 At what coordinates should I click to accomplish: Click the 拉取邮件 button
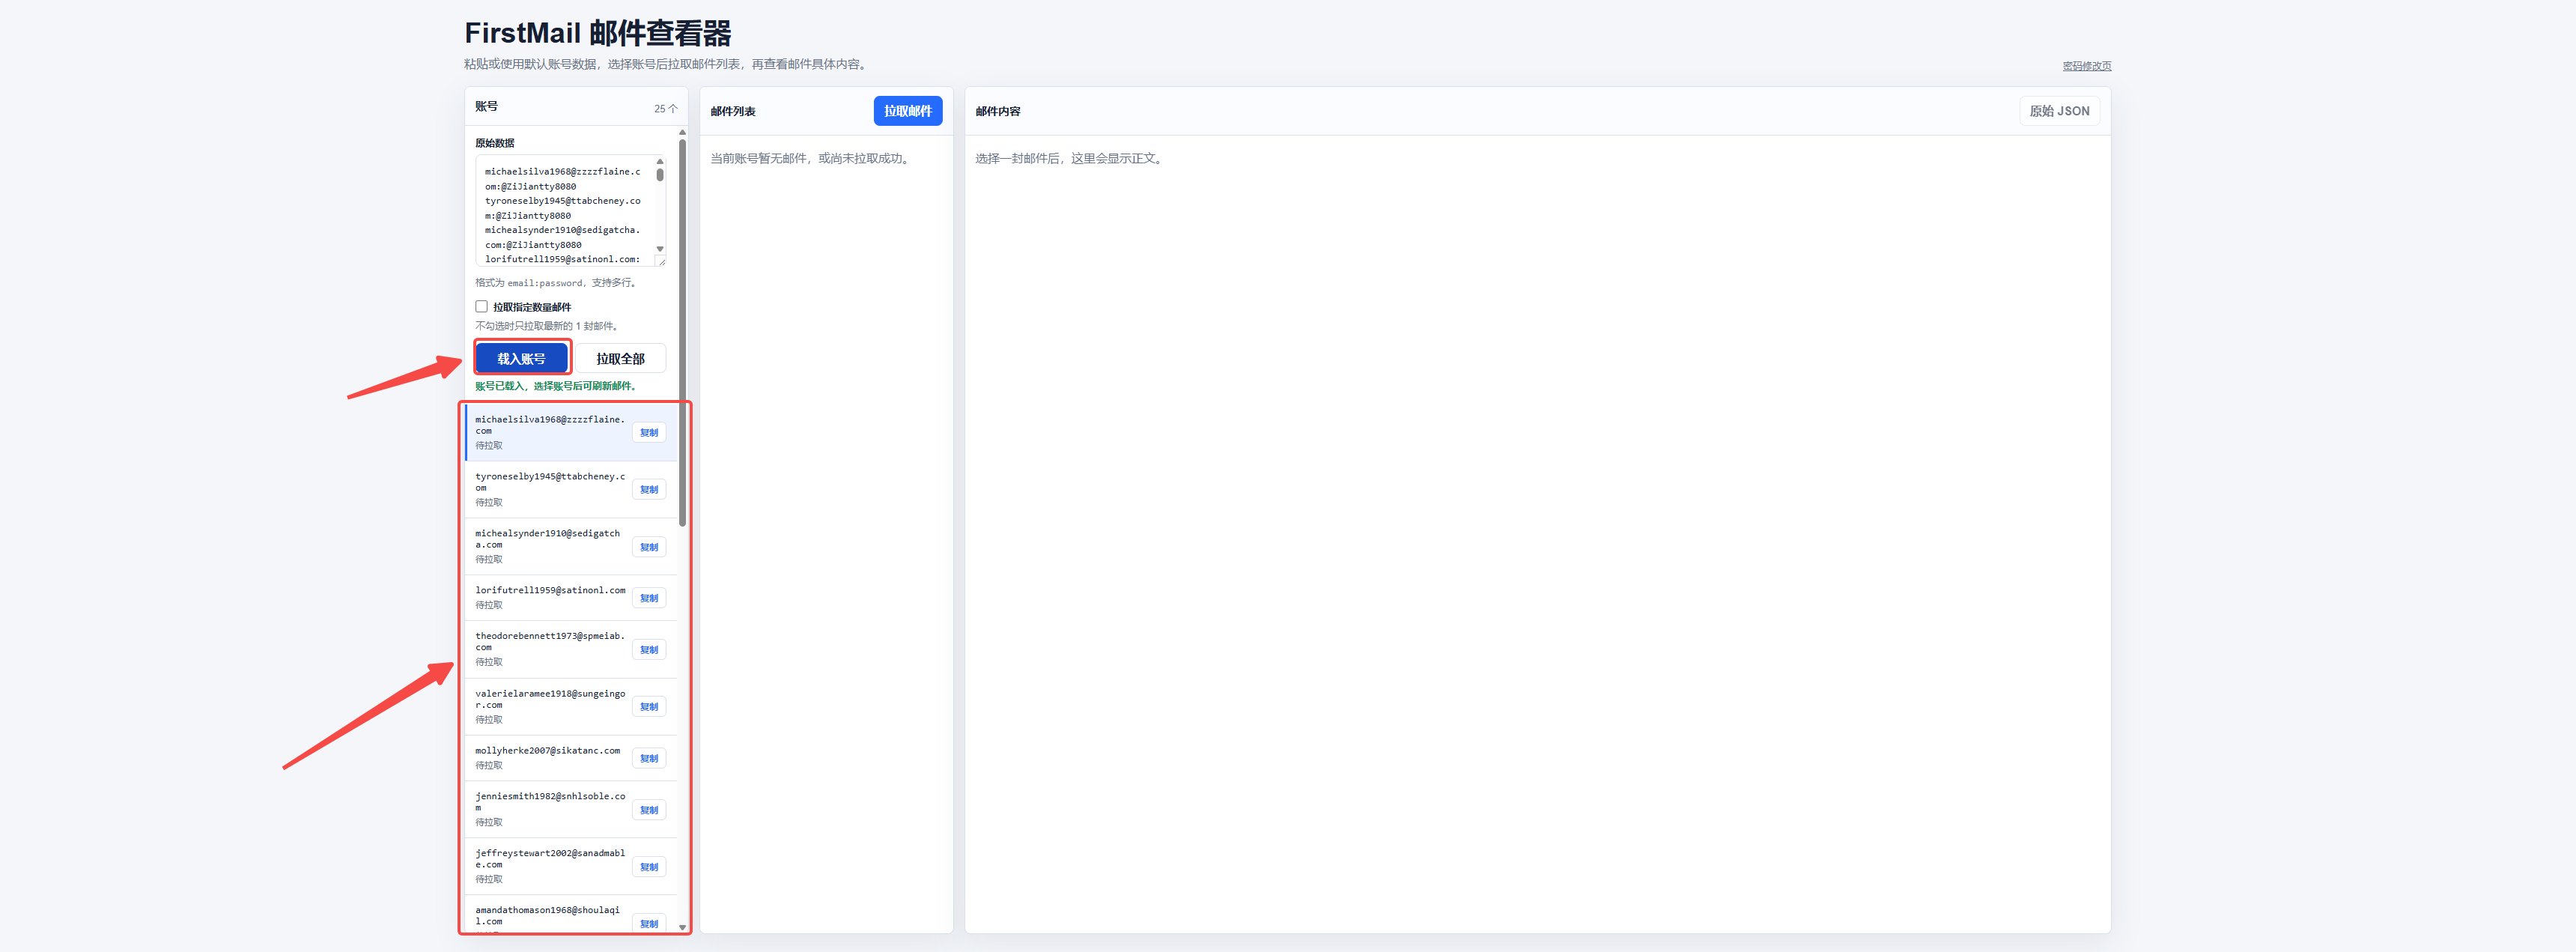pos(907,111)
